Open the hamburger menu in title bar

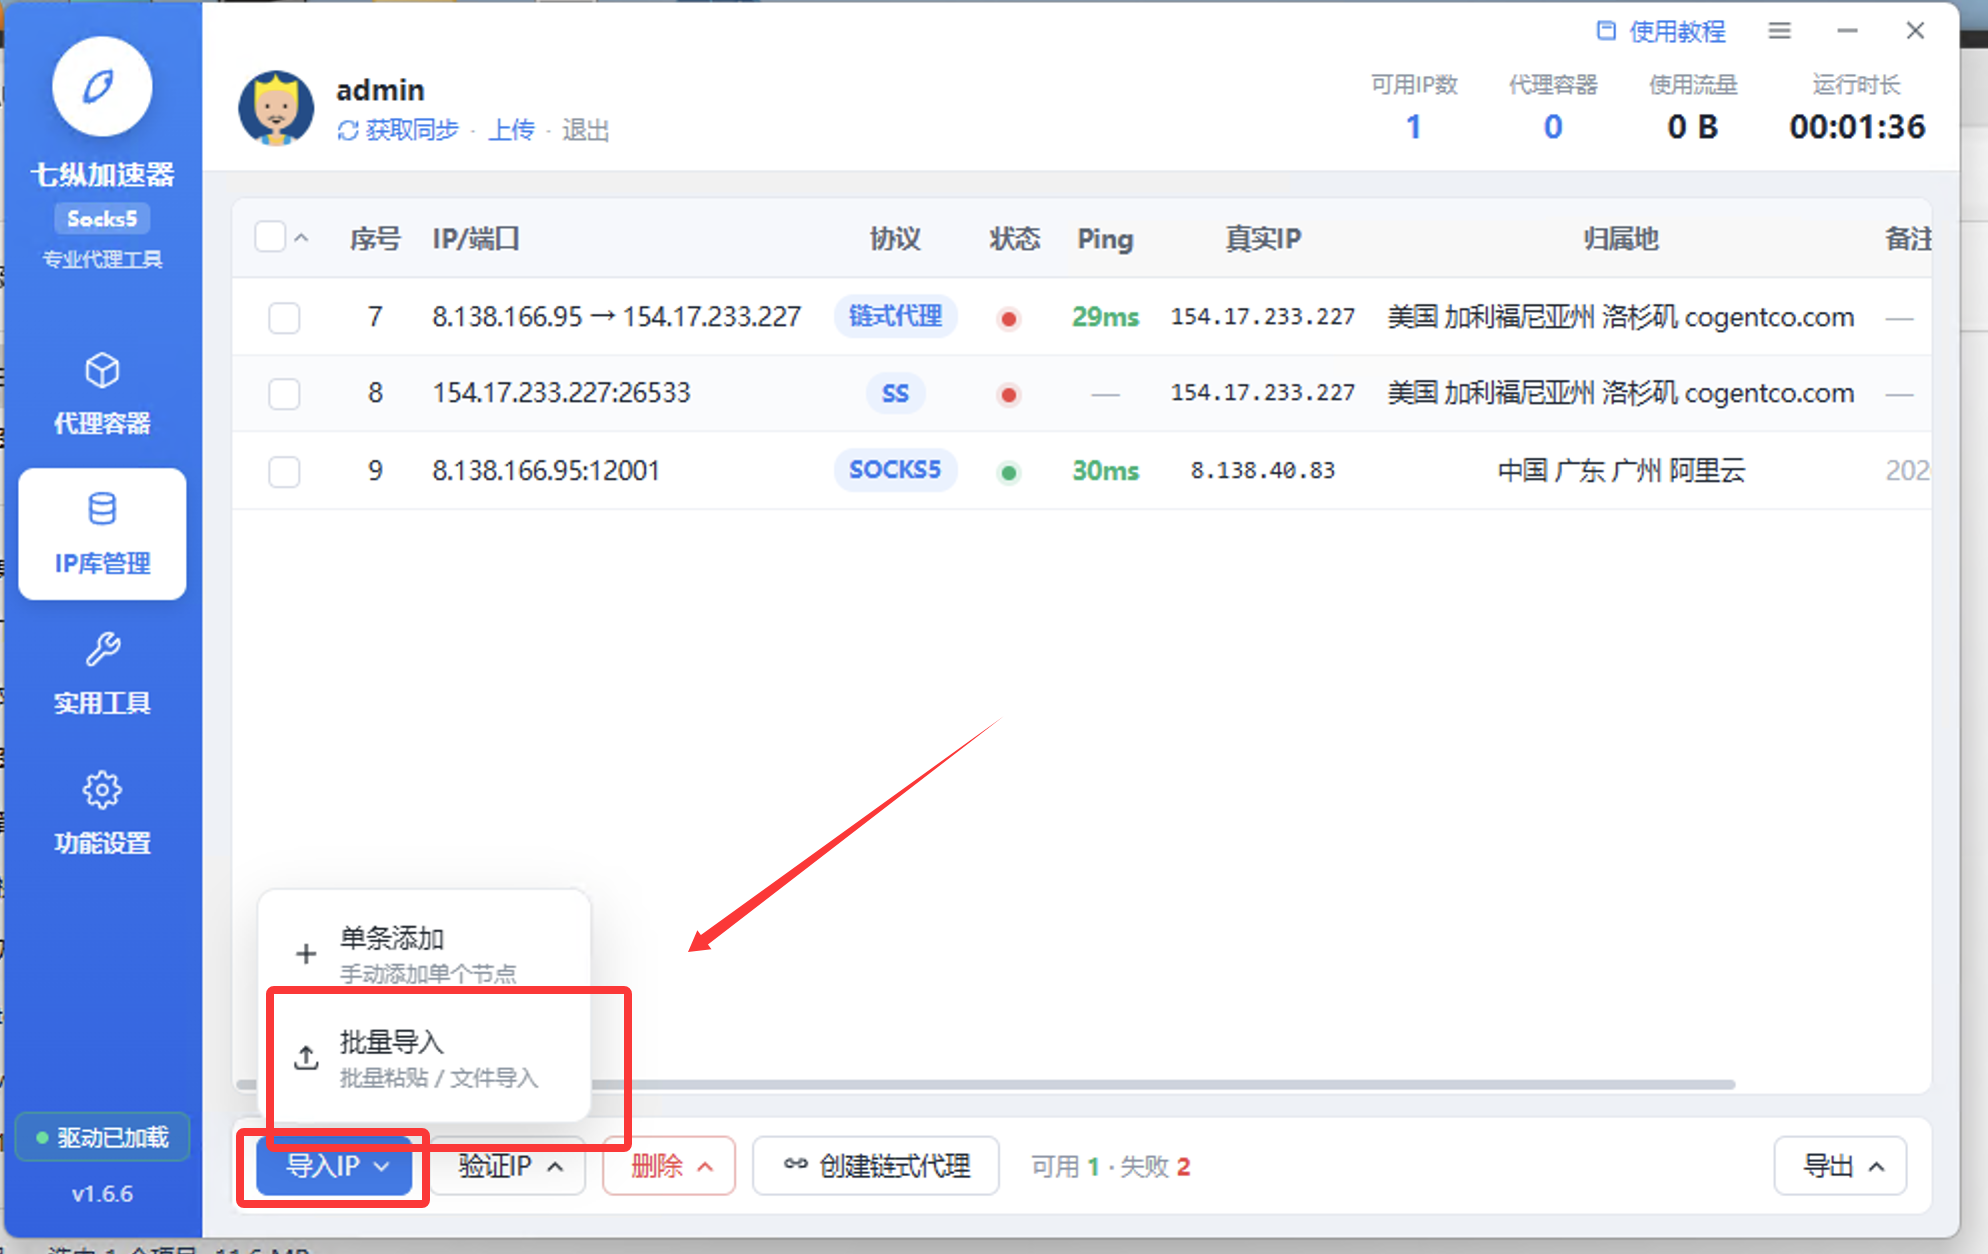(x=1779, y=31)
